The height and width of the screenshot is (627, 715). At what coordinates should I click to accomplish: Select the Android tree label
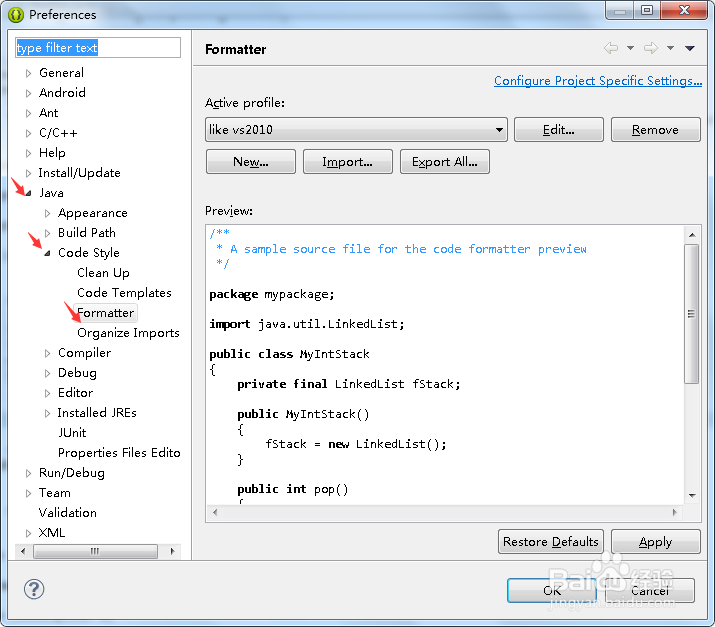62,93
